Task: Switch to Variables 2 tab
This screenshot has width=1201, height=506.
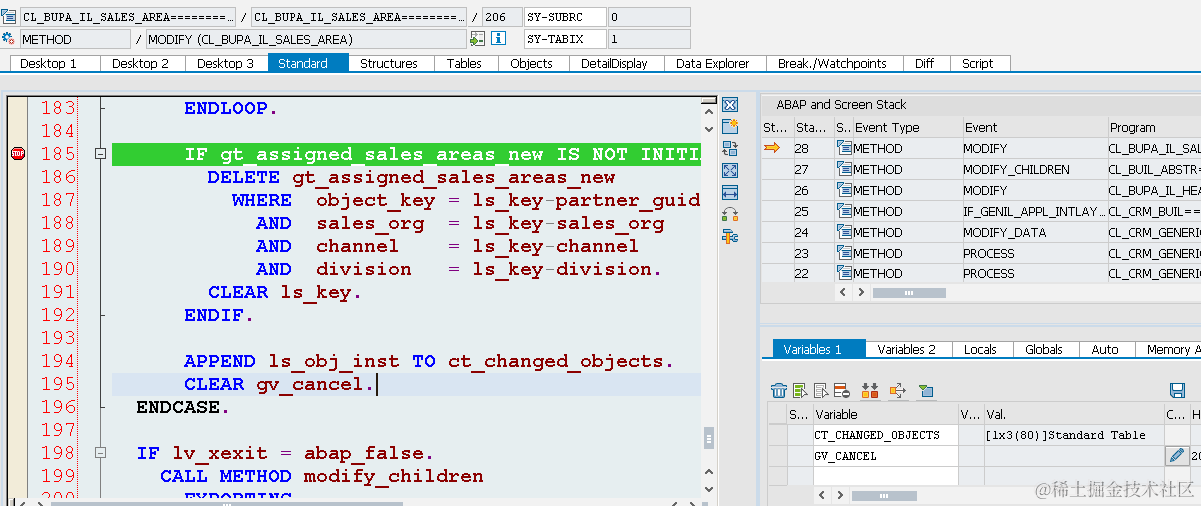Action: pyautogui.click(x=907, y=349)
